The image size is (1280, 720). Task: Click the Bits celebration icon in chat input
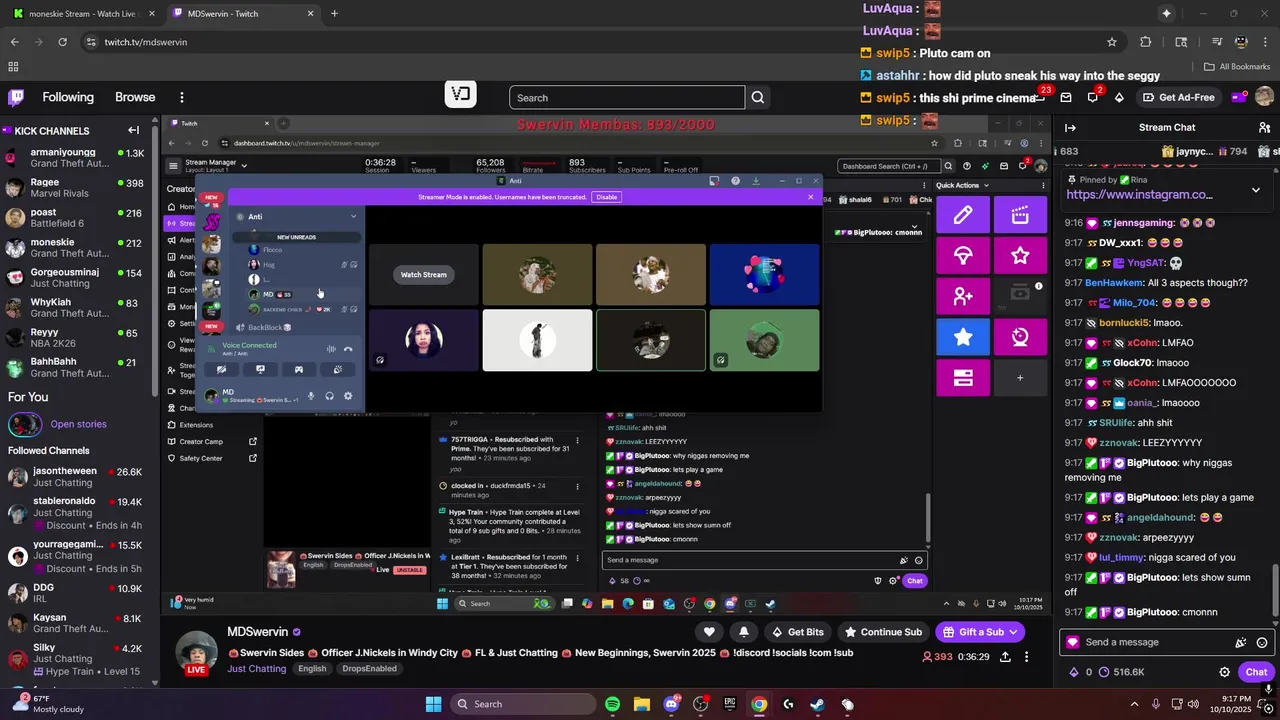click(1241, 643)
